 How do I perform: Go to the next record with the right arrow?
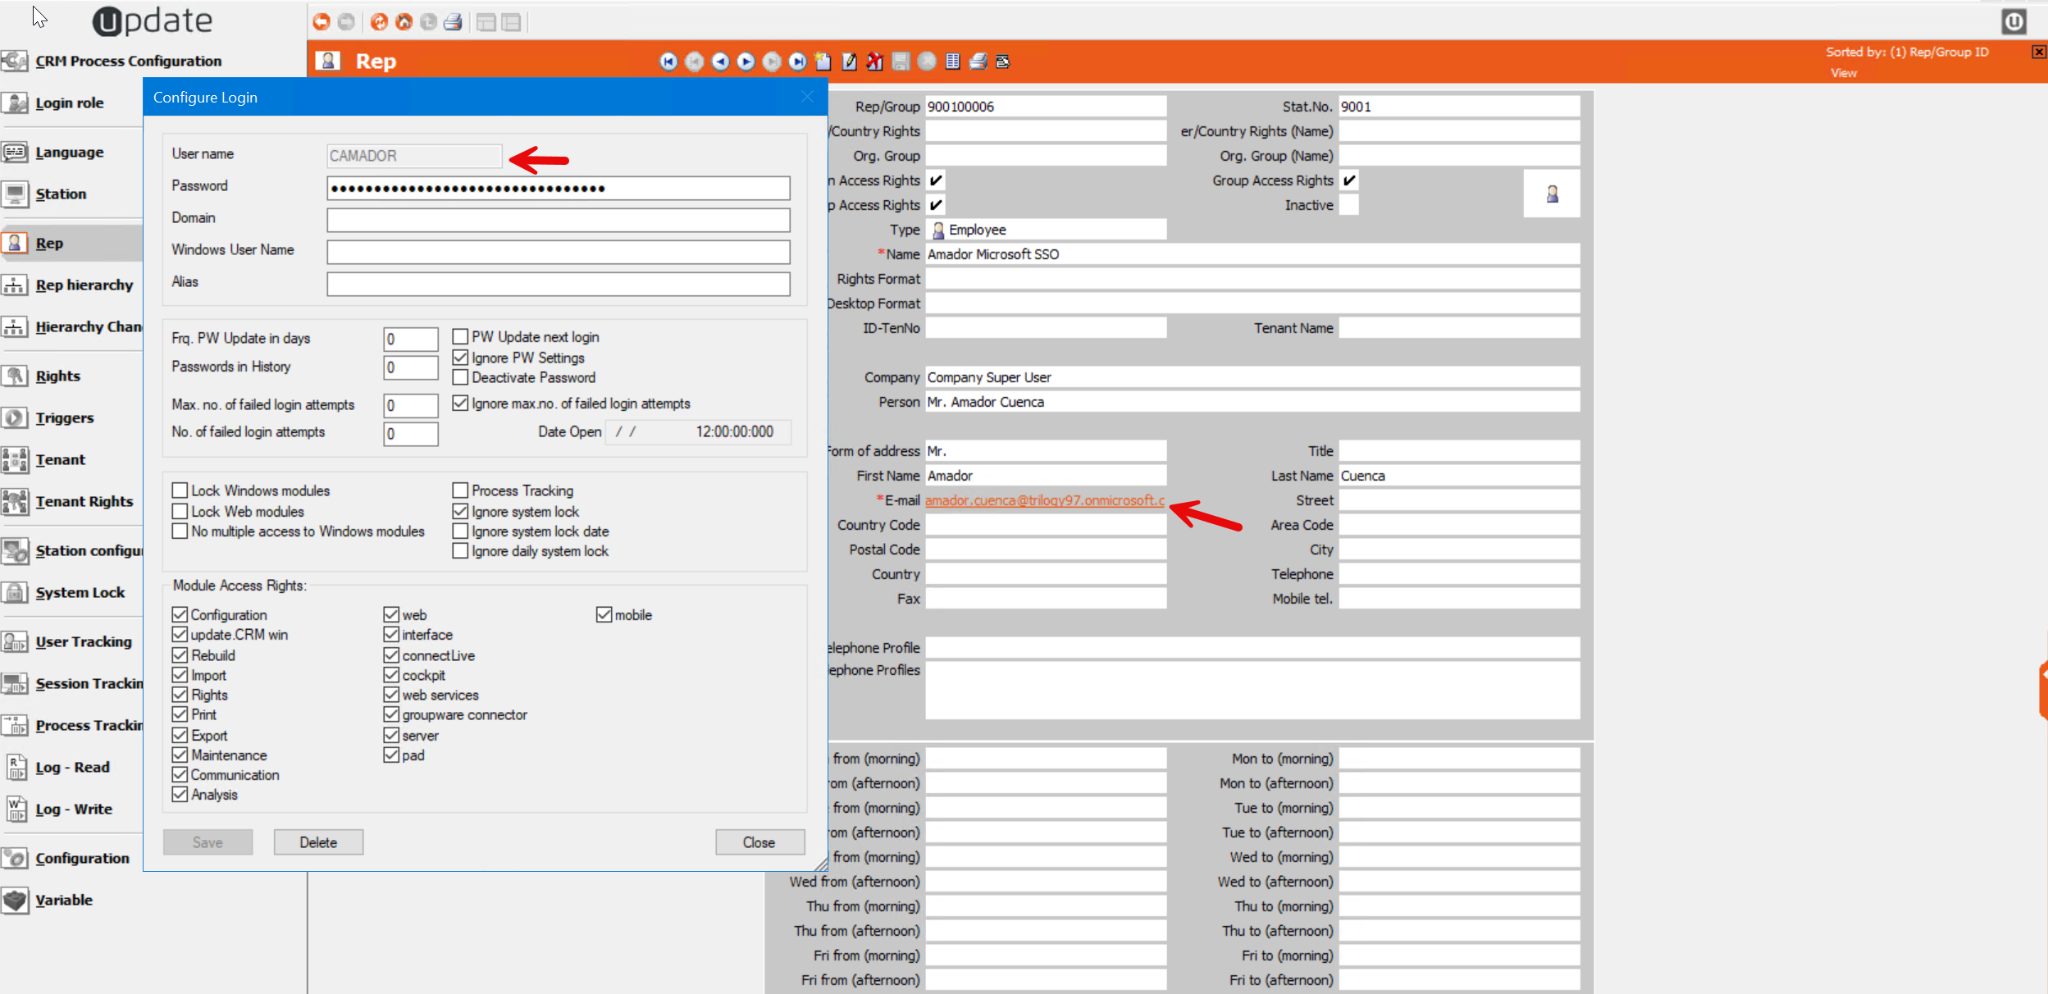point(746,62)
